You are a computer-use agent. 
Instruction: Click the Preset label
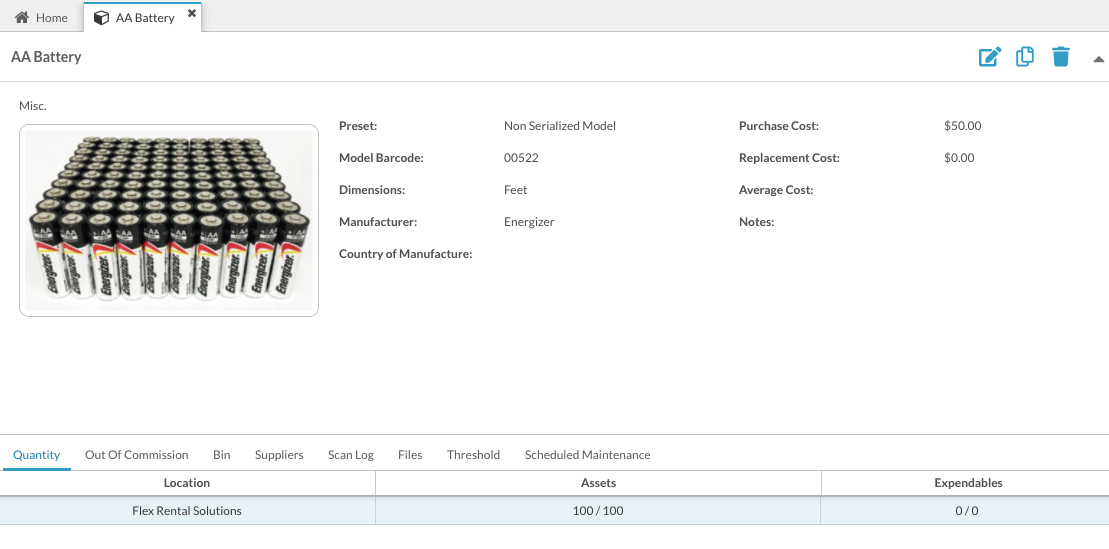[358, 126]
